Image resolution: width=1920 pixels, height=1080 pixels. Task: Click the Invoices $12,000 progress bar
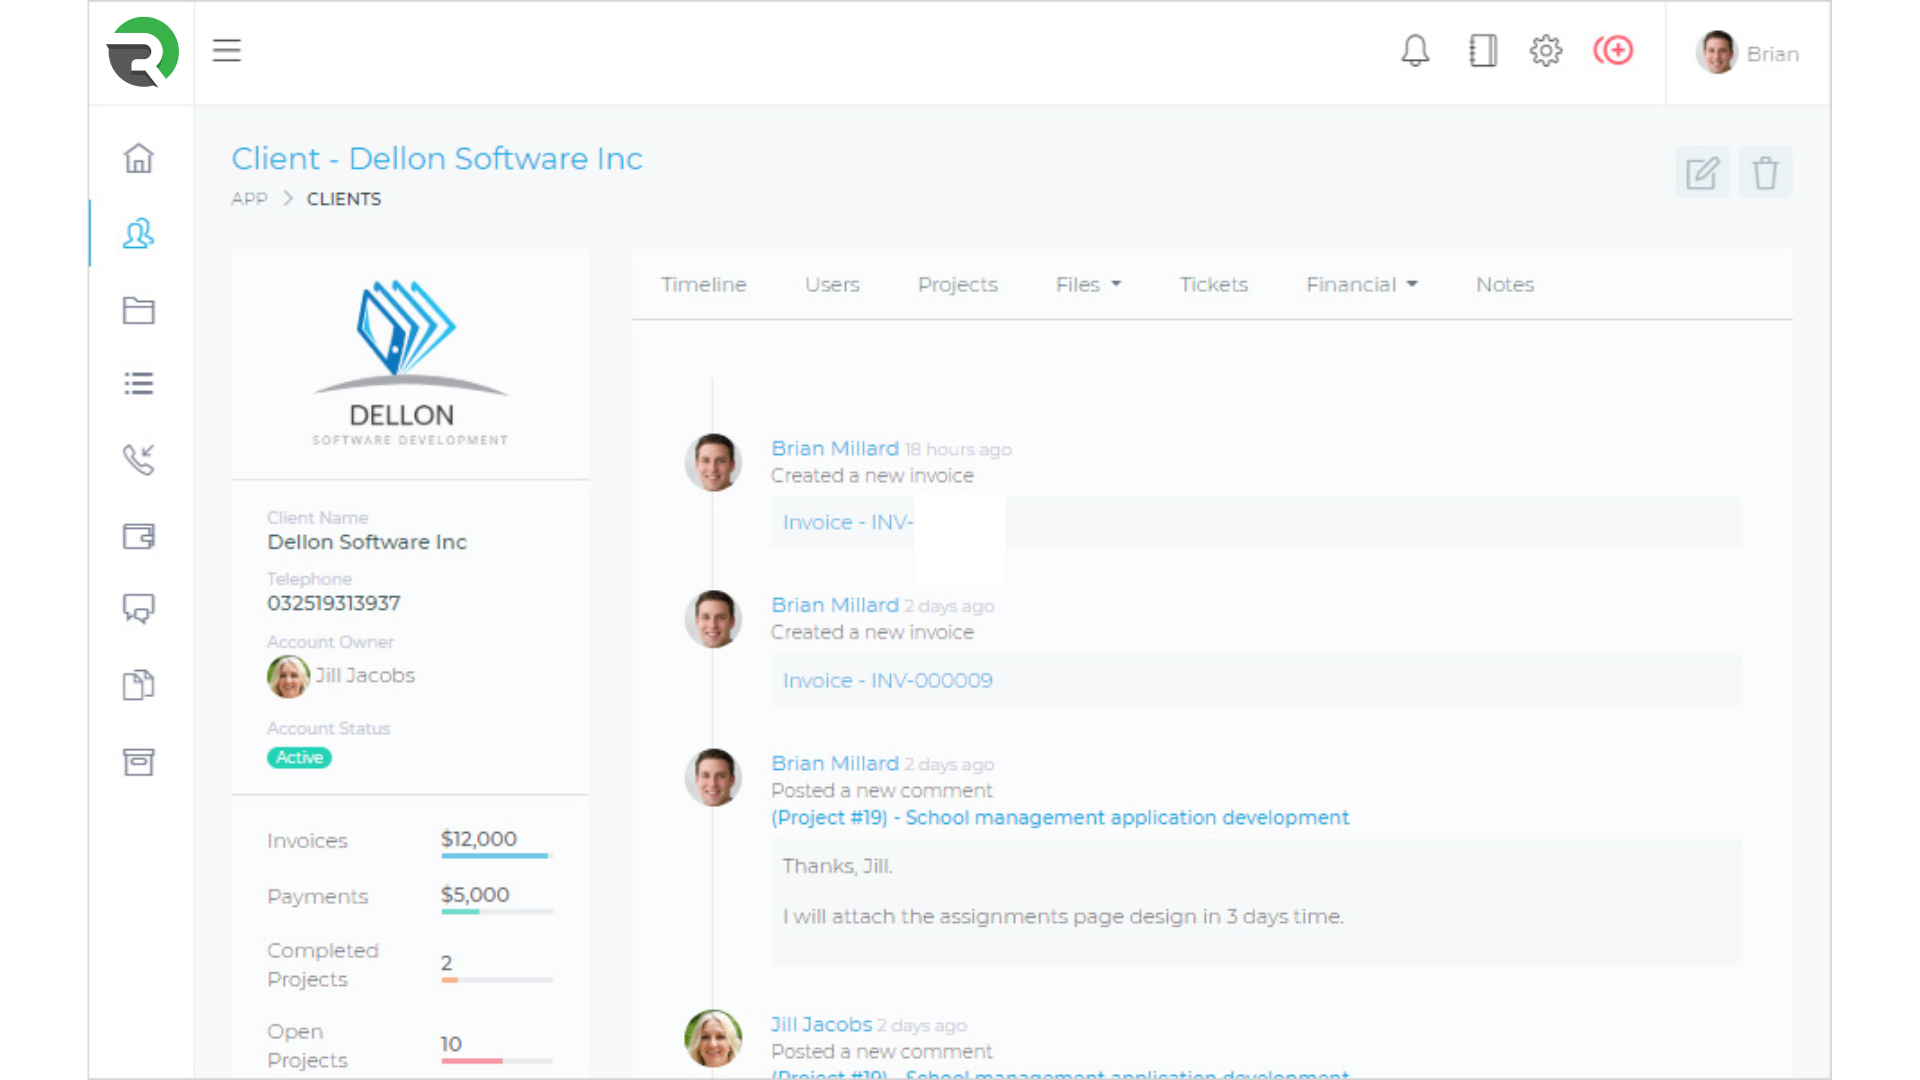coord(496,856)
